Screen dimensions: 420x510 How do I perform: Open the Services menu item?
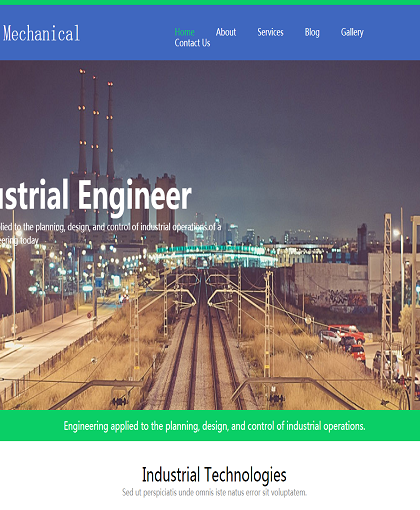coord(270,32)
